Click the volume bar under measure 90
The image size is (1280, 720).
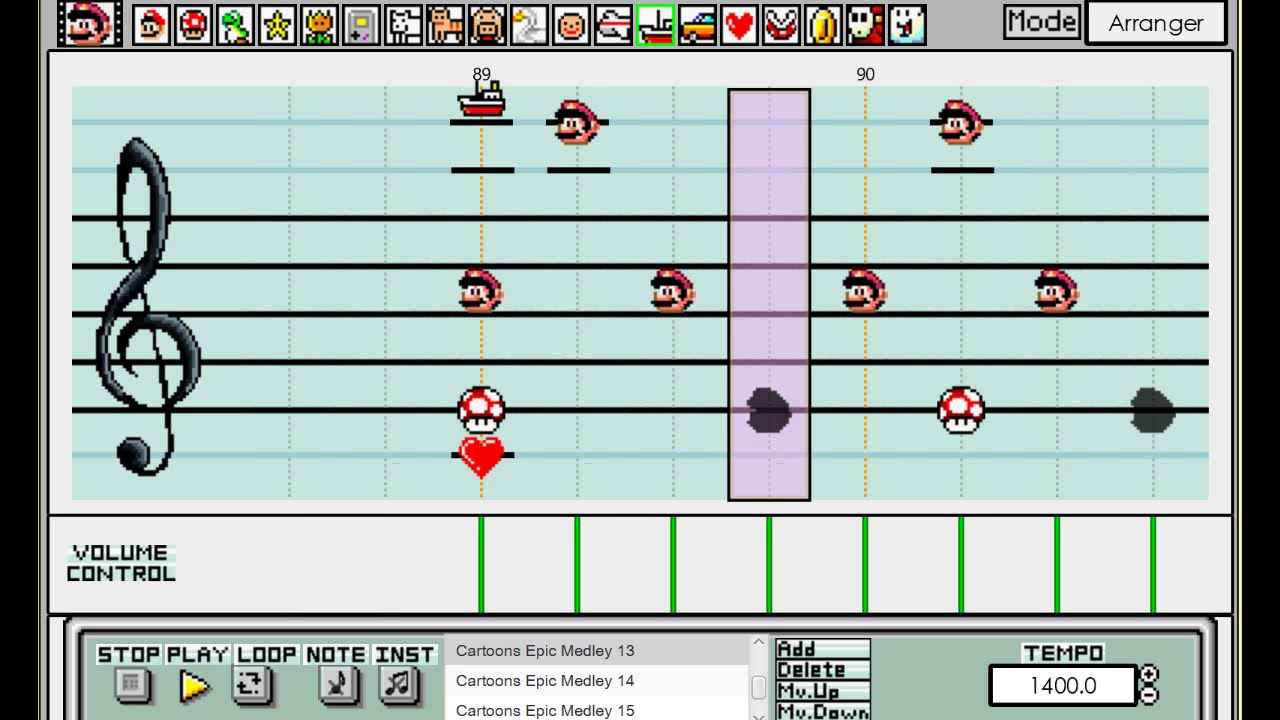(865, 565)
